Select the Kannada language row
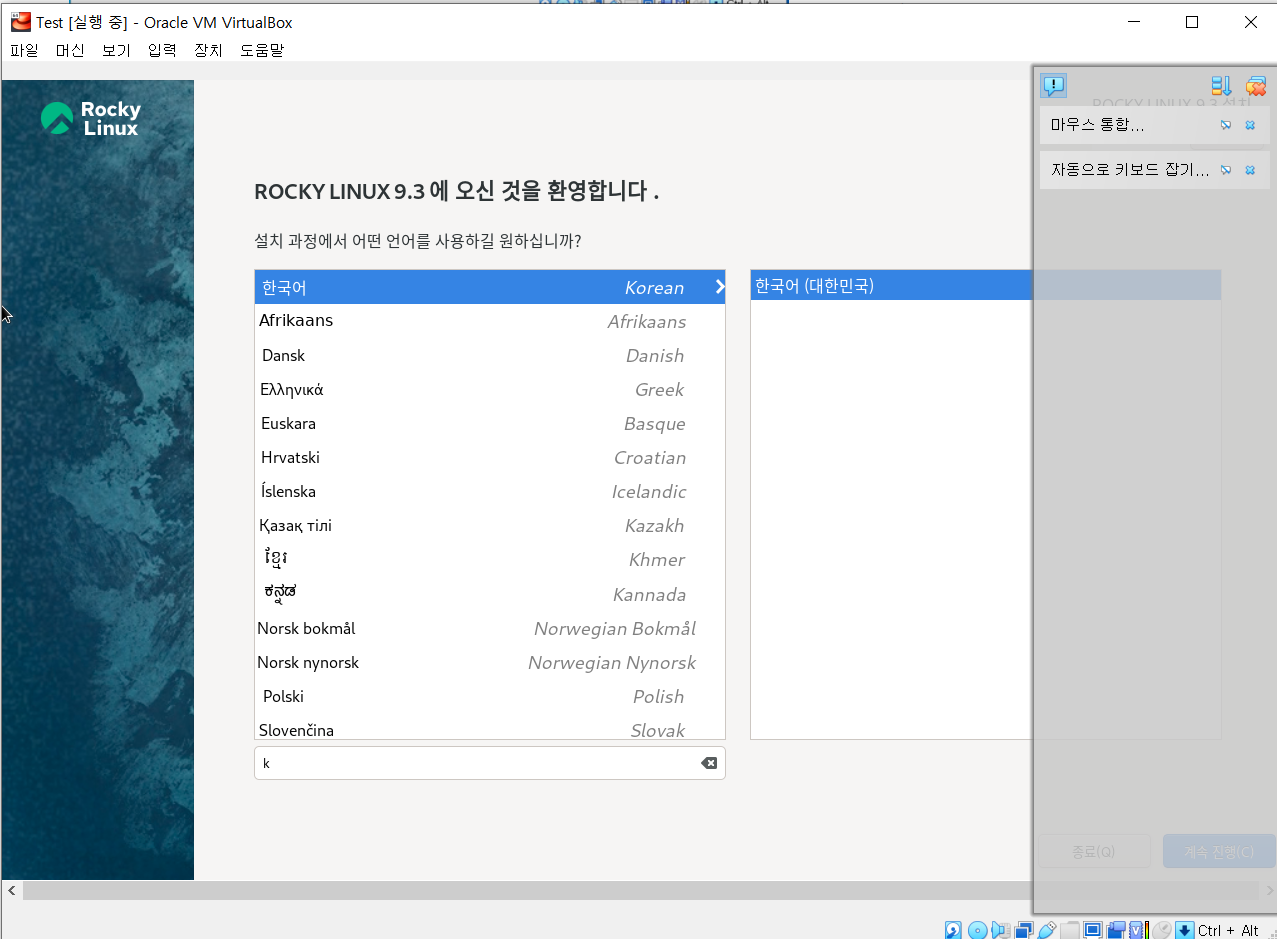The image size is (1277, 939). pyautogui.click(x=490, y=594)
